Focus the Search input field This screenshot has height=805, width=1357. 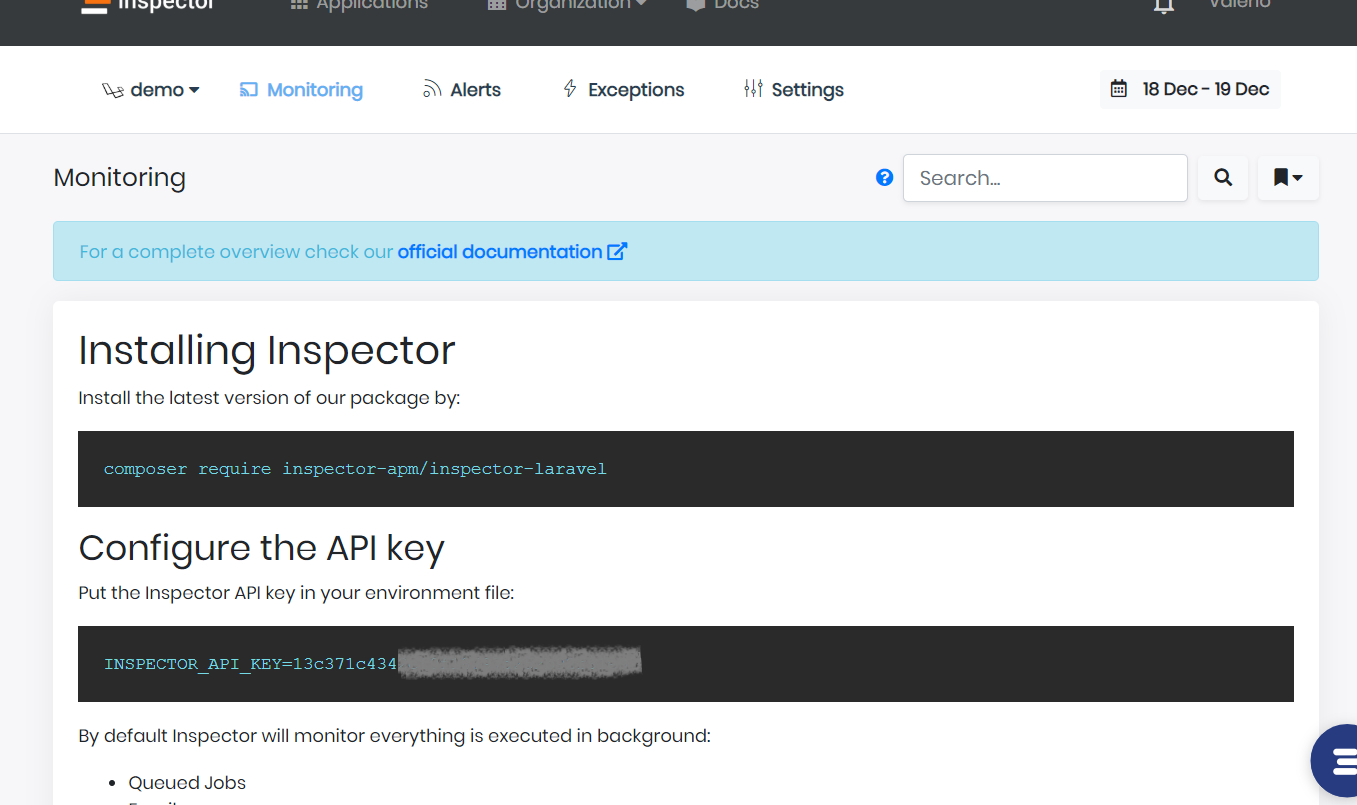coord(1045,178)
